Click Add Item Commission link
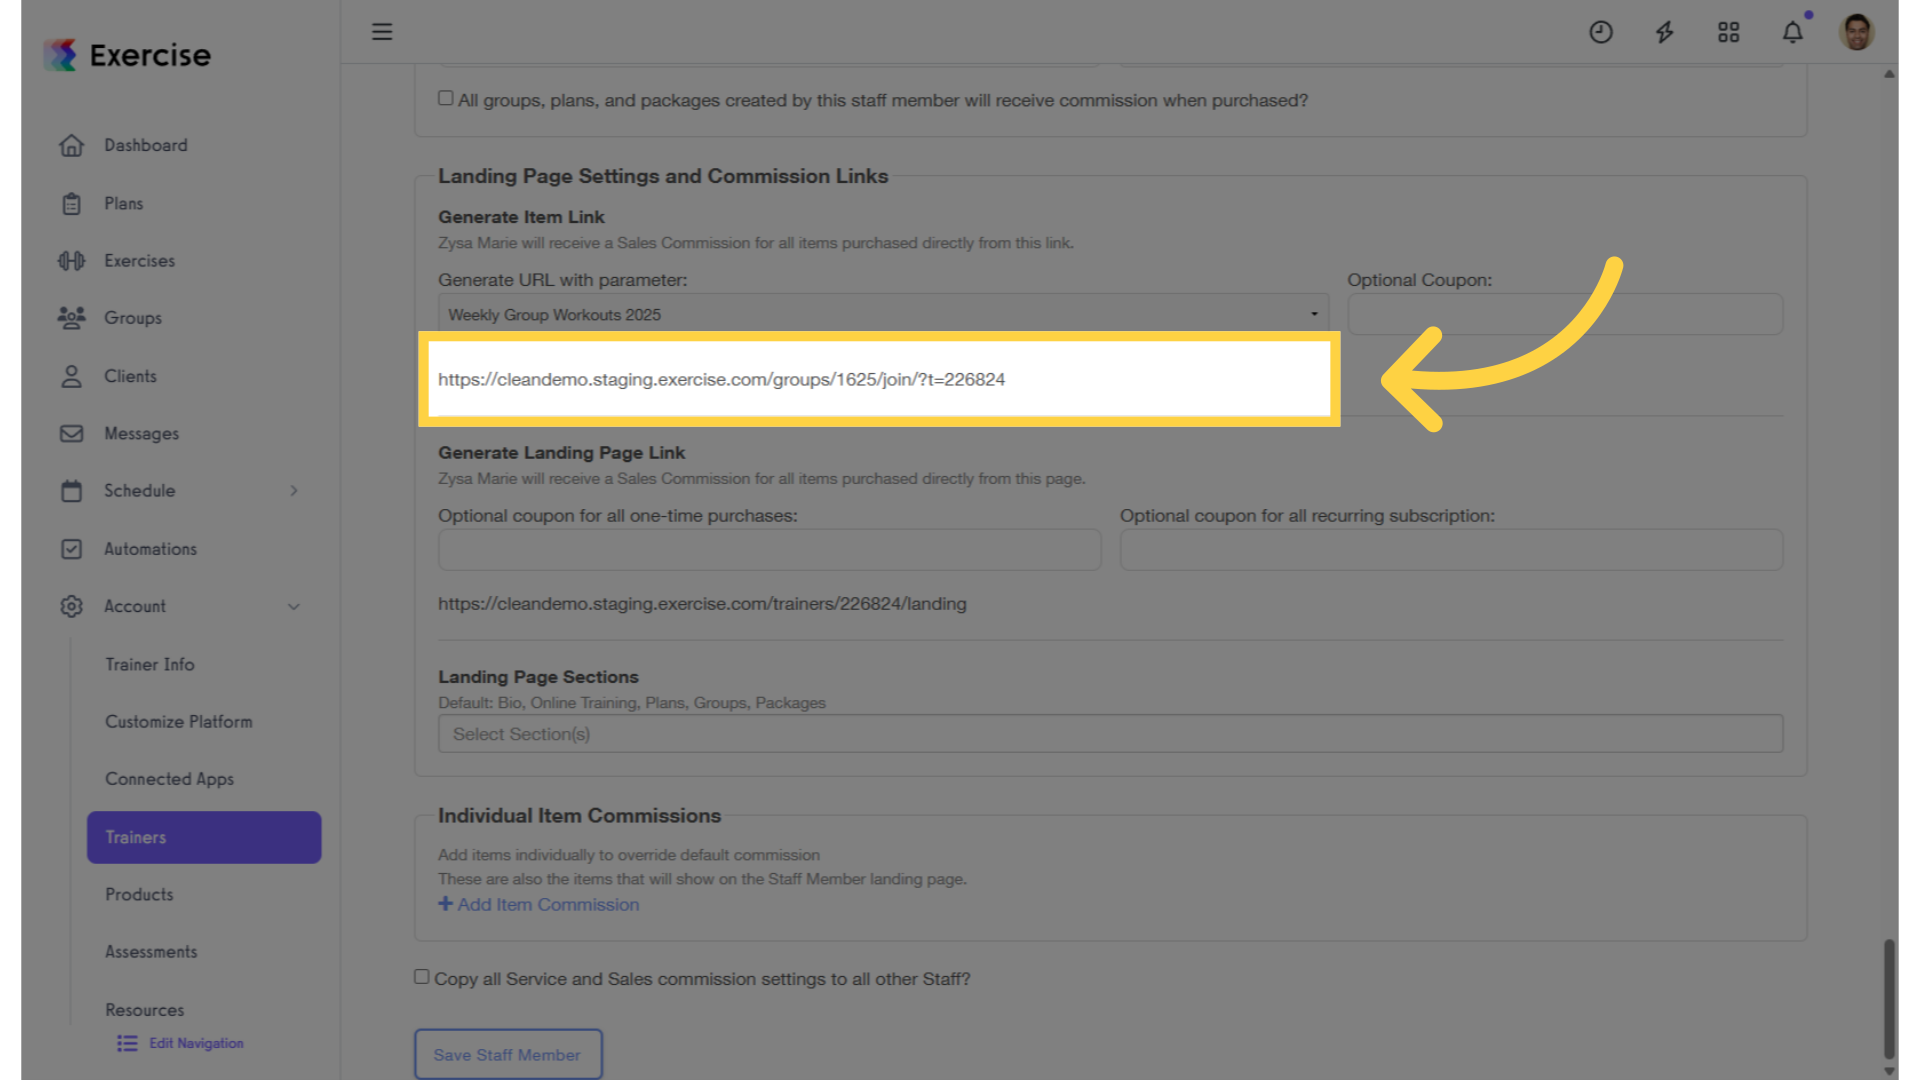The image size is (1920, 1080). [x=539, y=904]
